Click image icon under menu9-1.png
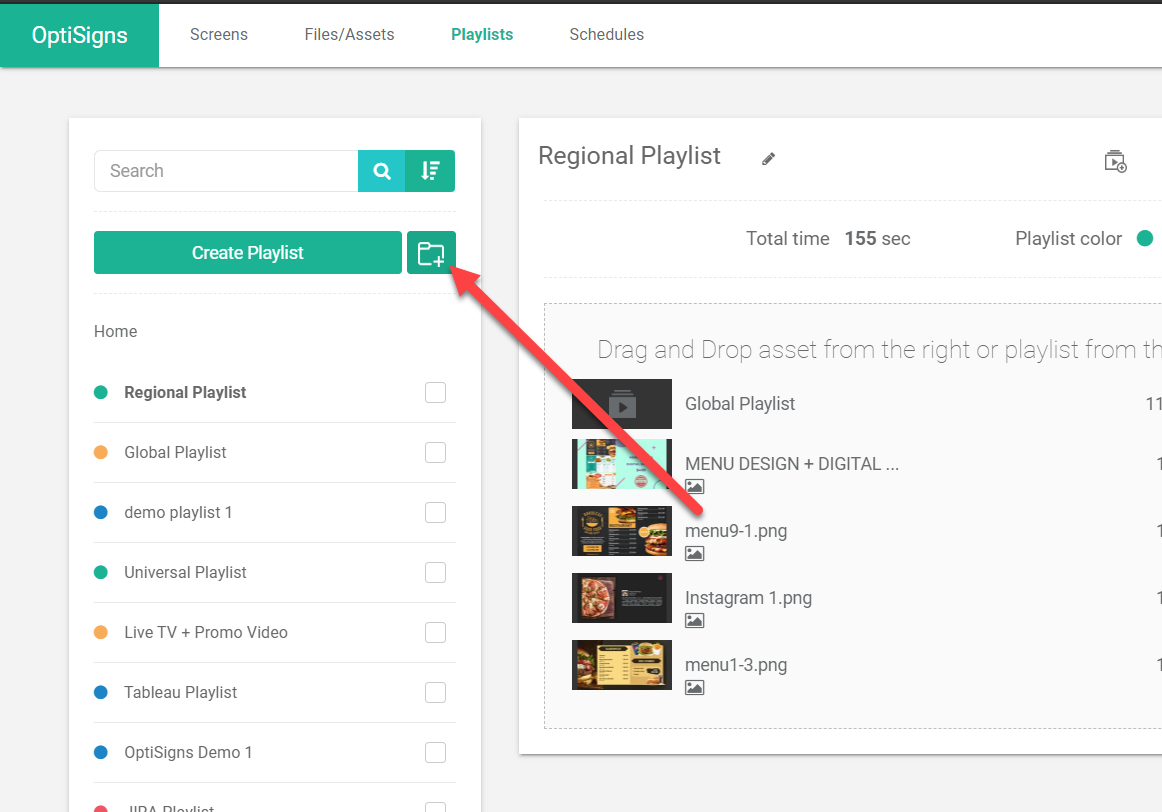Screen dimensions: 1162x812 coord(694,554)
